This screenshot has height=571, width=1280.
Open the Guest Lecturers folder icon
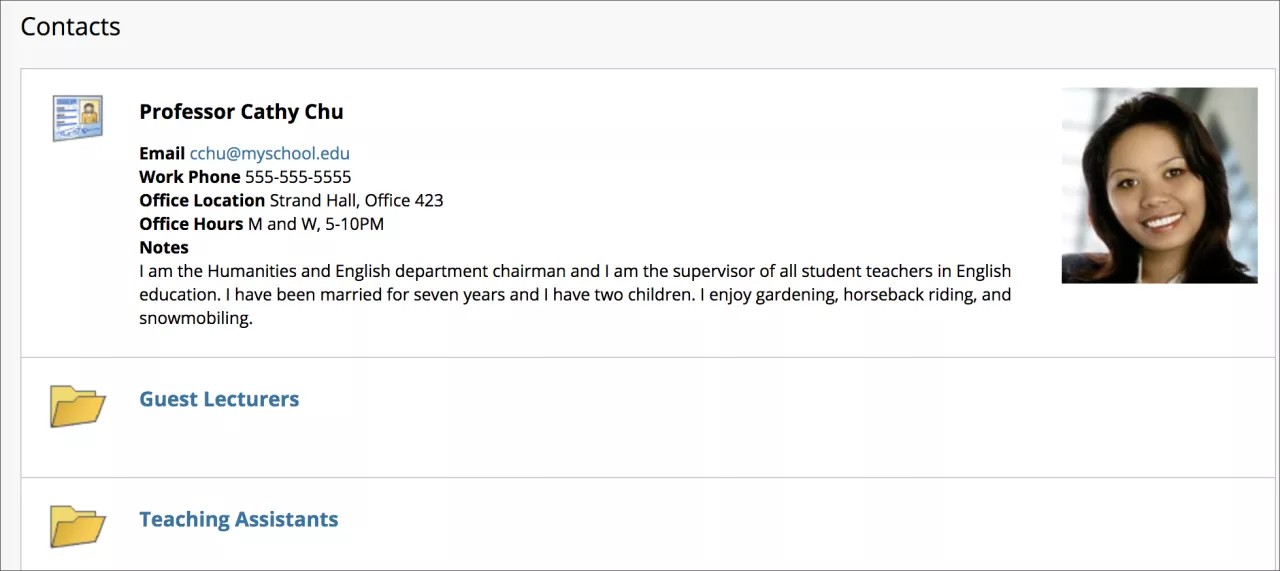[77, 405]
